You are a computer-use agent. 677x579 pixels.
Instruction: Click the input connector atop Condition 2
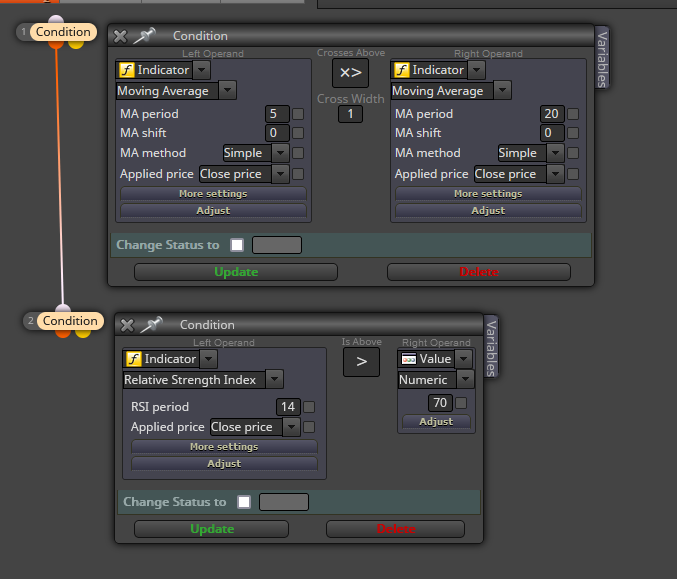63,308
